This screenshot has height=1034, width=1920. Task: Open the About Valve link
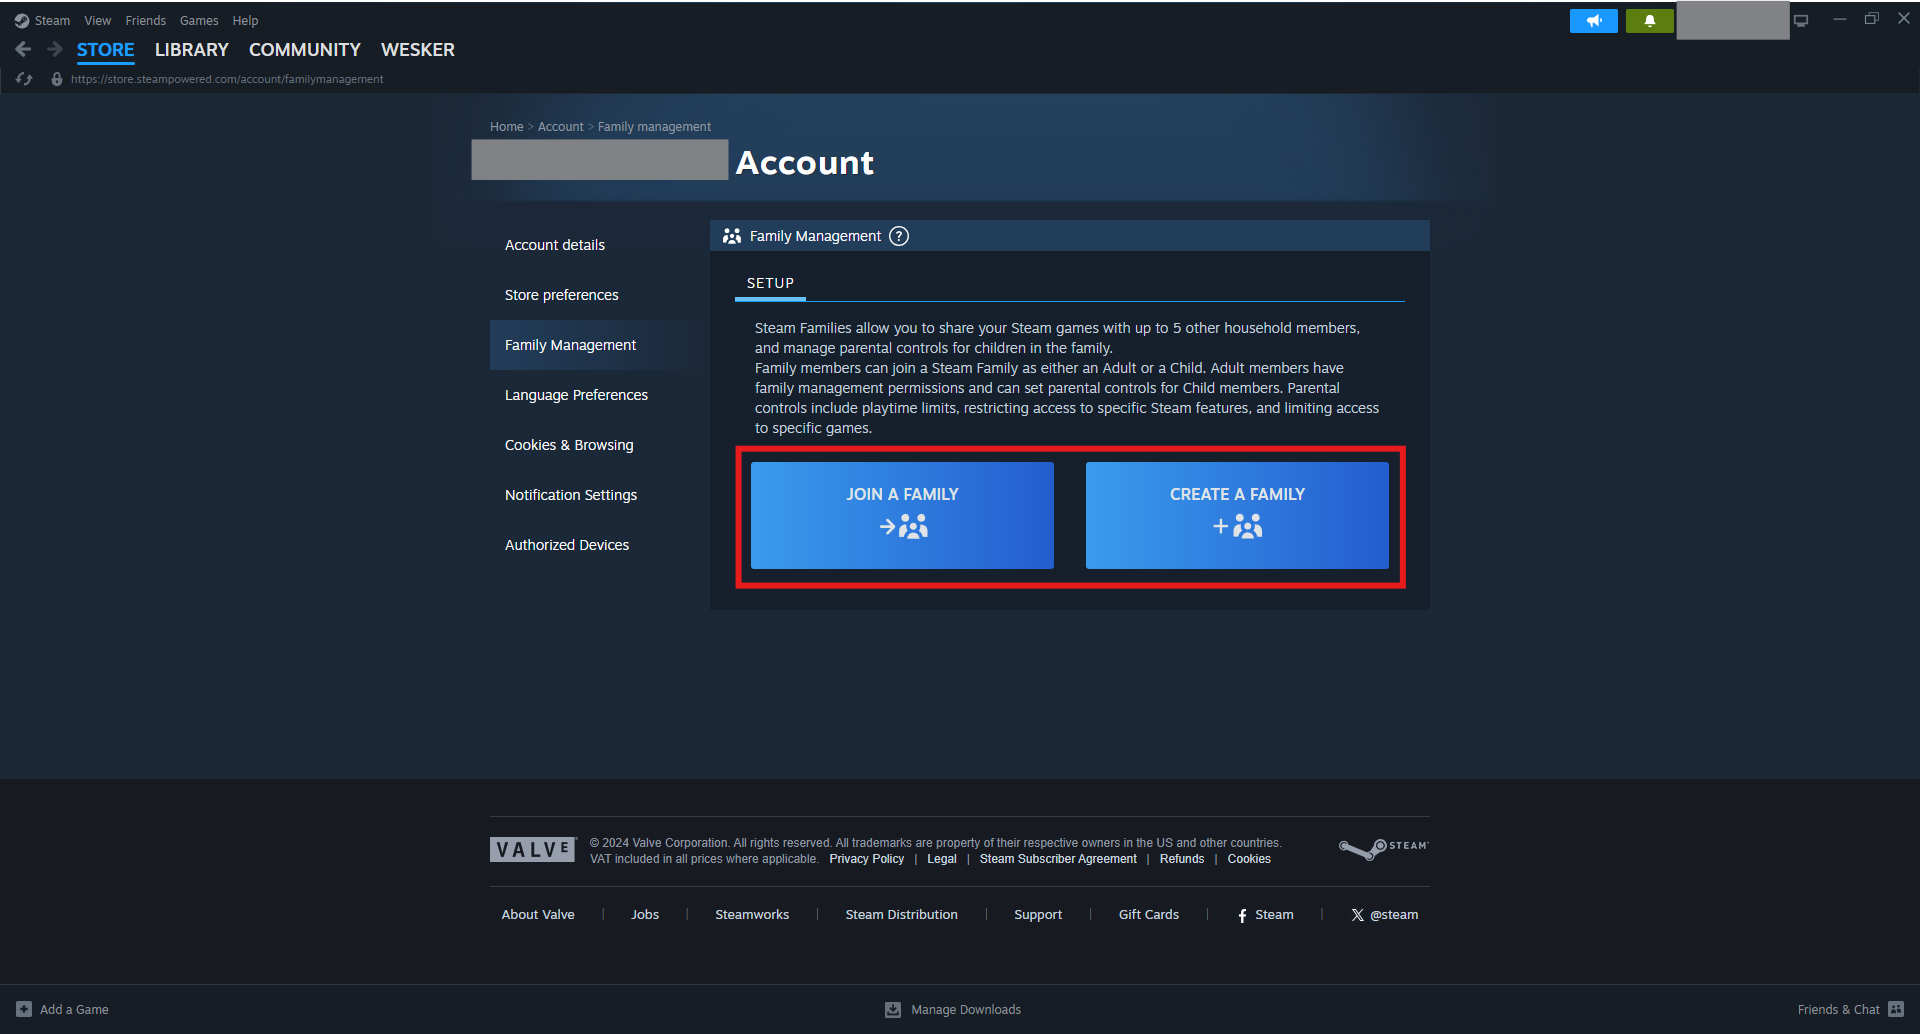(538, 915)
